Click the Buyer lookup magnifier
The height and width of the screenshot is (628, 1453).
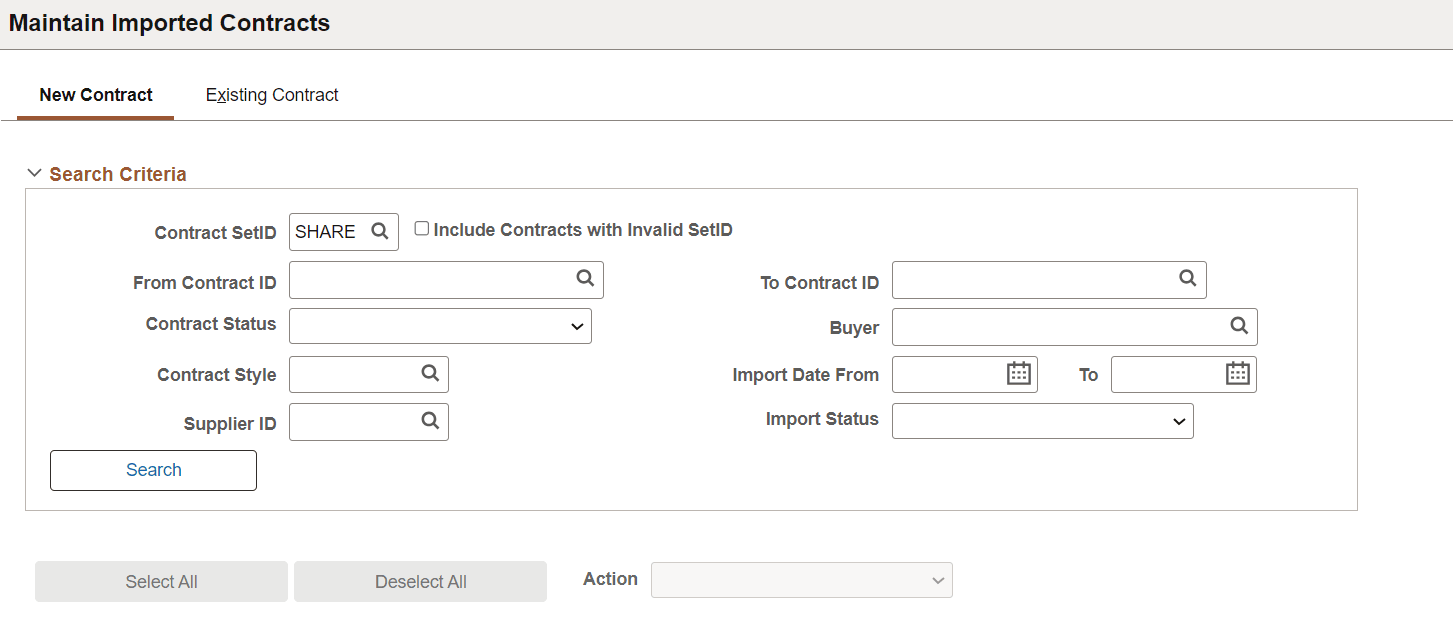(x=1239, y=326)
